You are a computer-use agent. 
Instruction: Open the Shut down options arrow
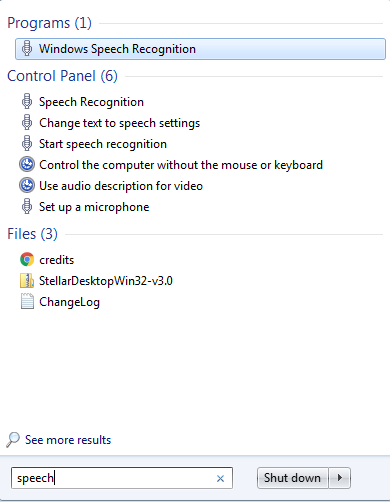[x=340, y=478]
